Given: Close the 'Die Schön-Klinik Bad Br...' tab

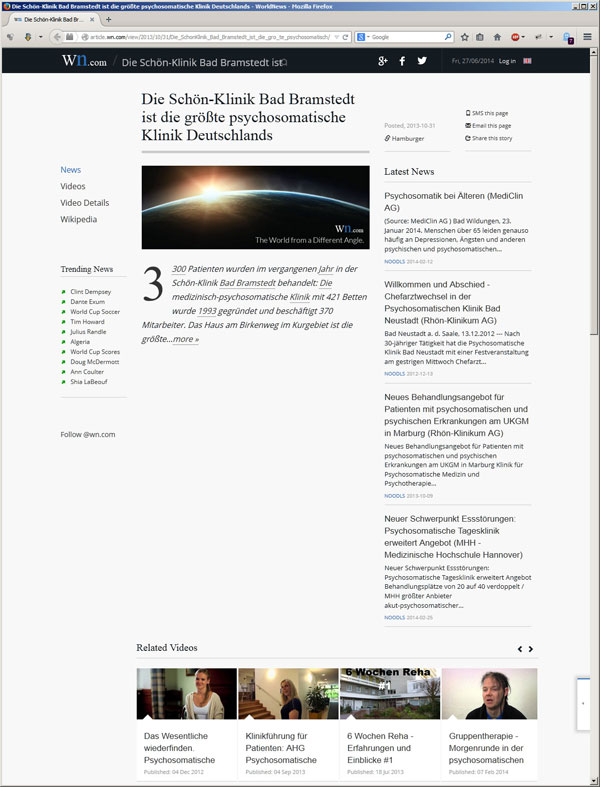Looking at the screenshot, I should click(x=92, y=20).
